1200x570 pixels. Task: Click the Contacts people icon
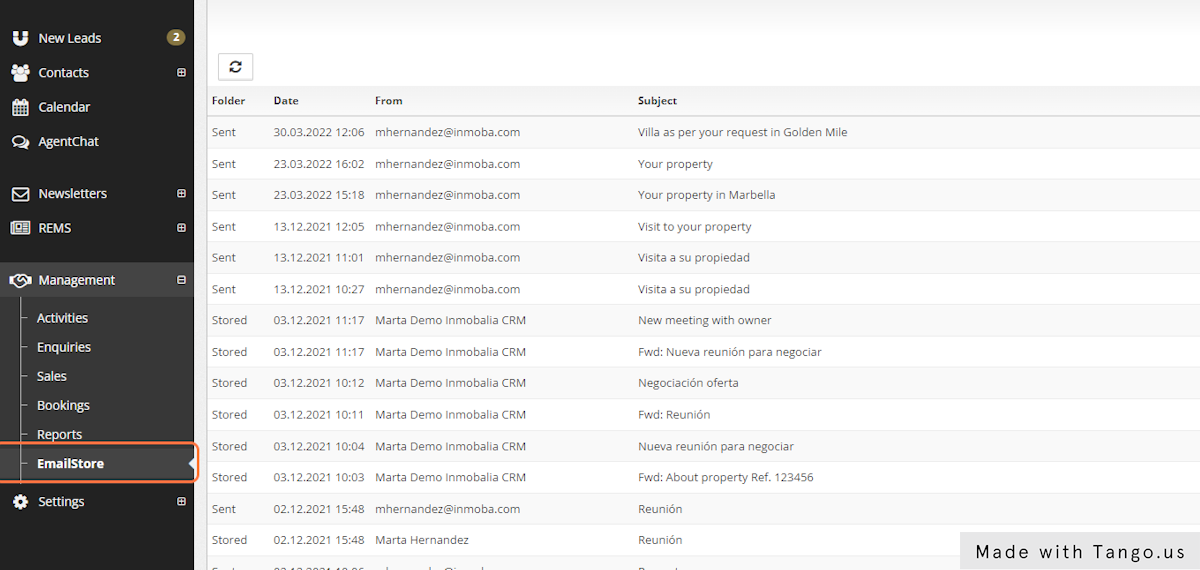pos(20,73)
